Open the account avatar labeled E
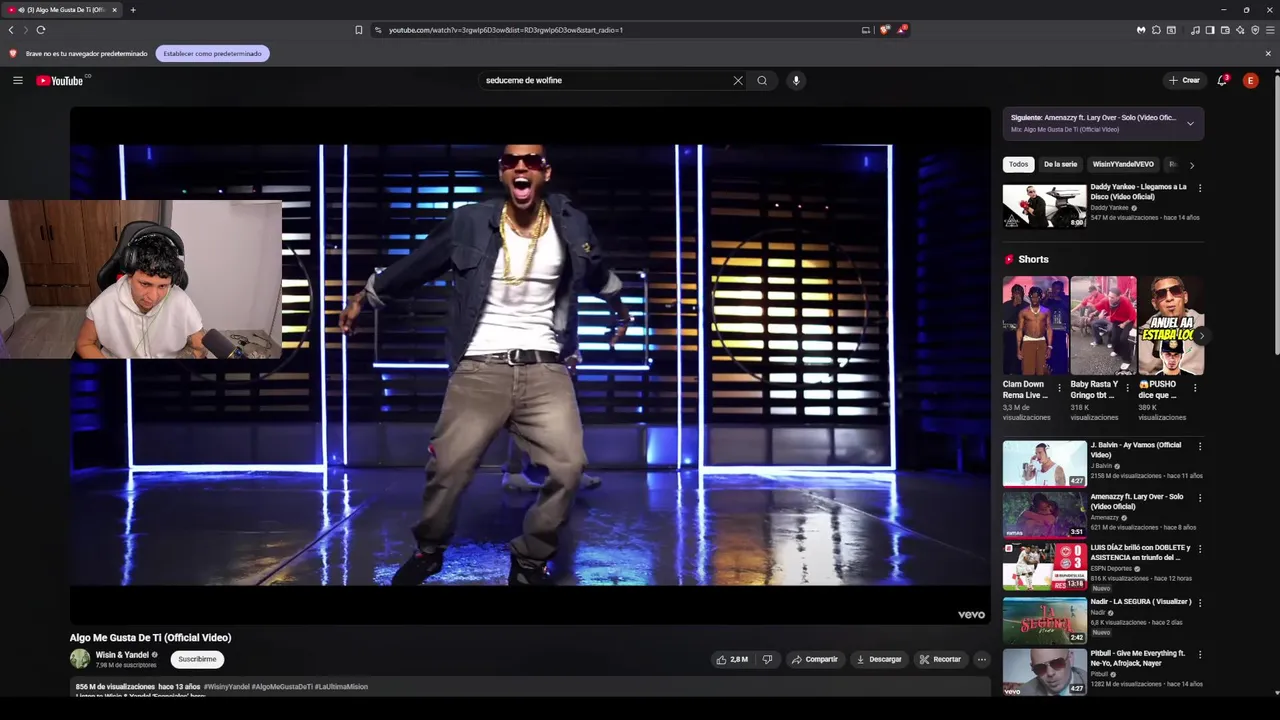 pyautogui.click(x=1250, y=80)
